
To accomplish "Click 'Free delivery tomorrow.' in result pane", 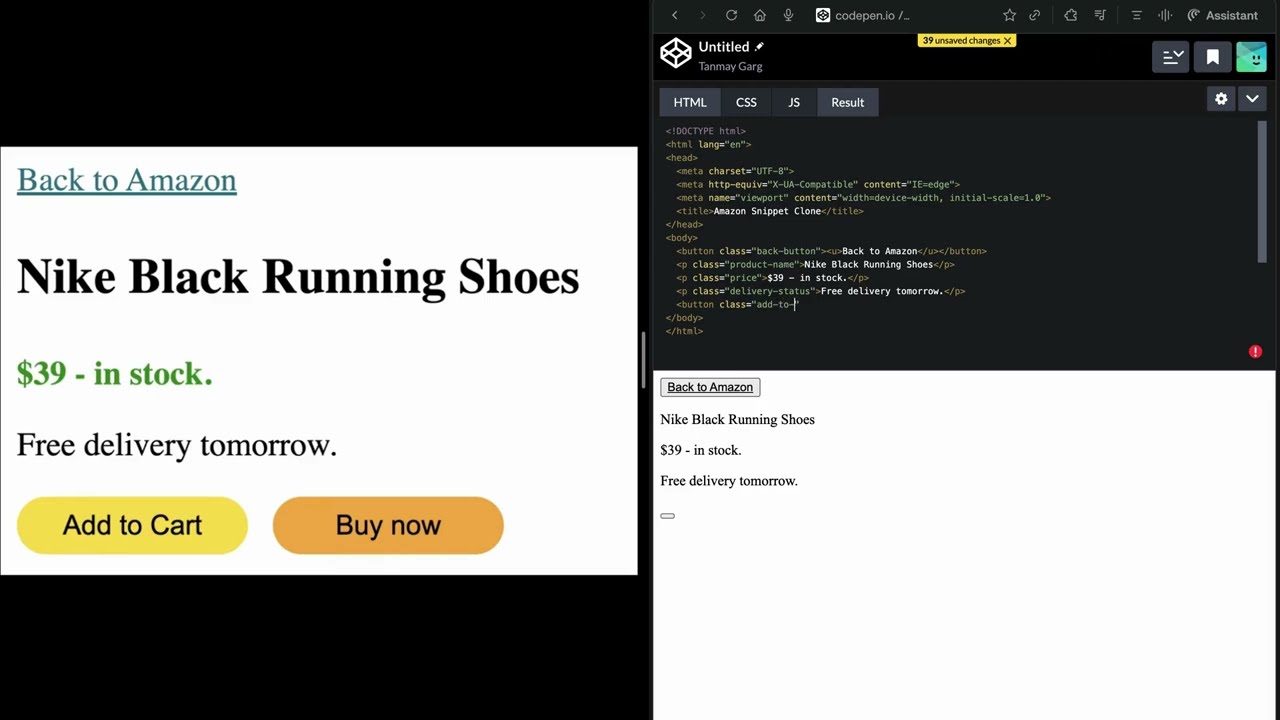I will pyautogui.click(x=729, y=481).
